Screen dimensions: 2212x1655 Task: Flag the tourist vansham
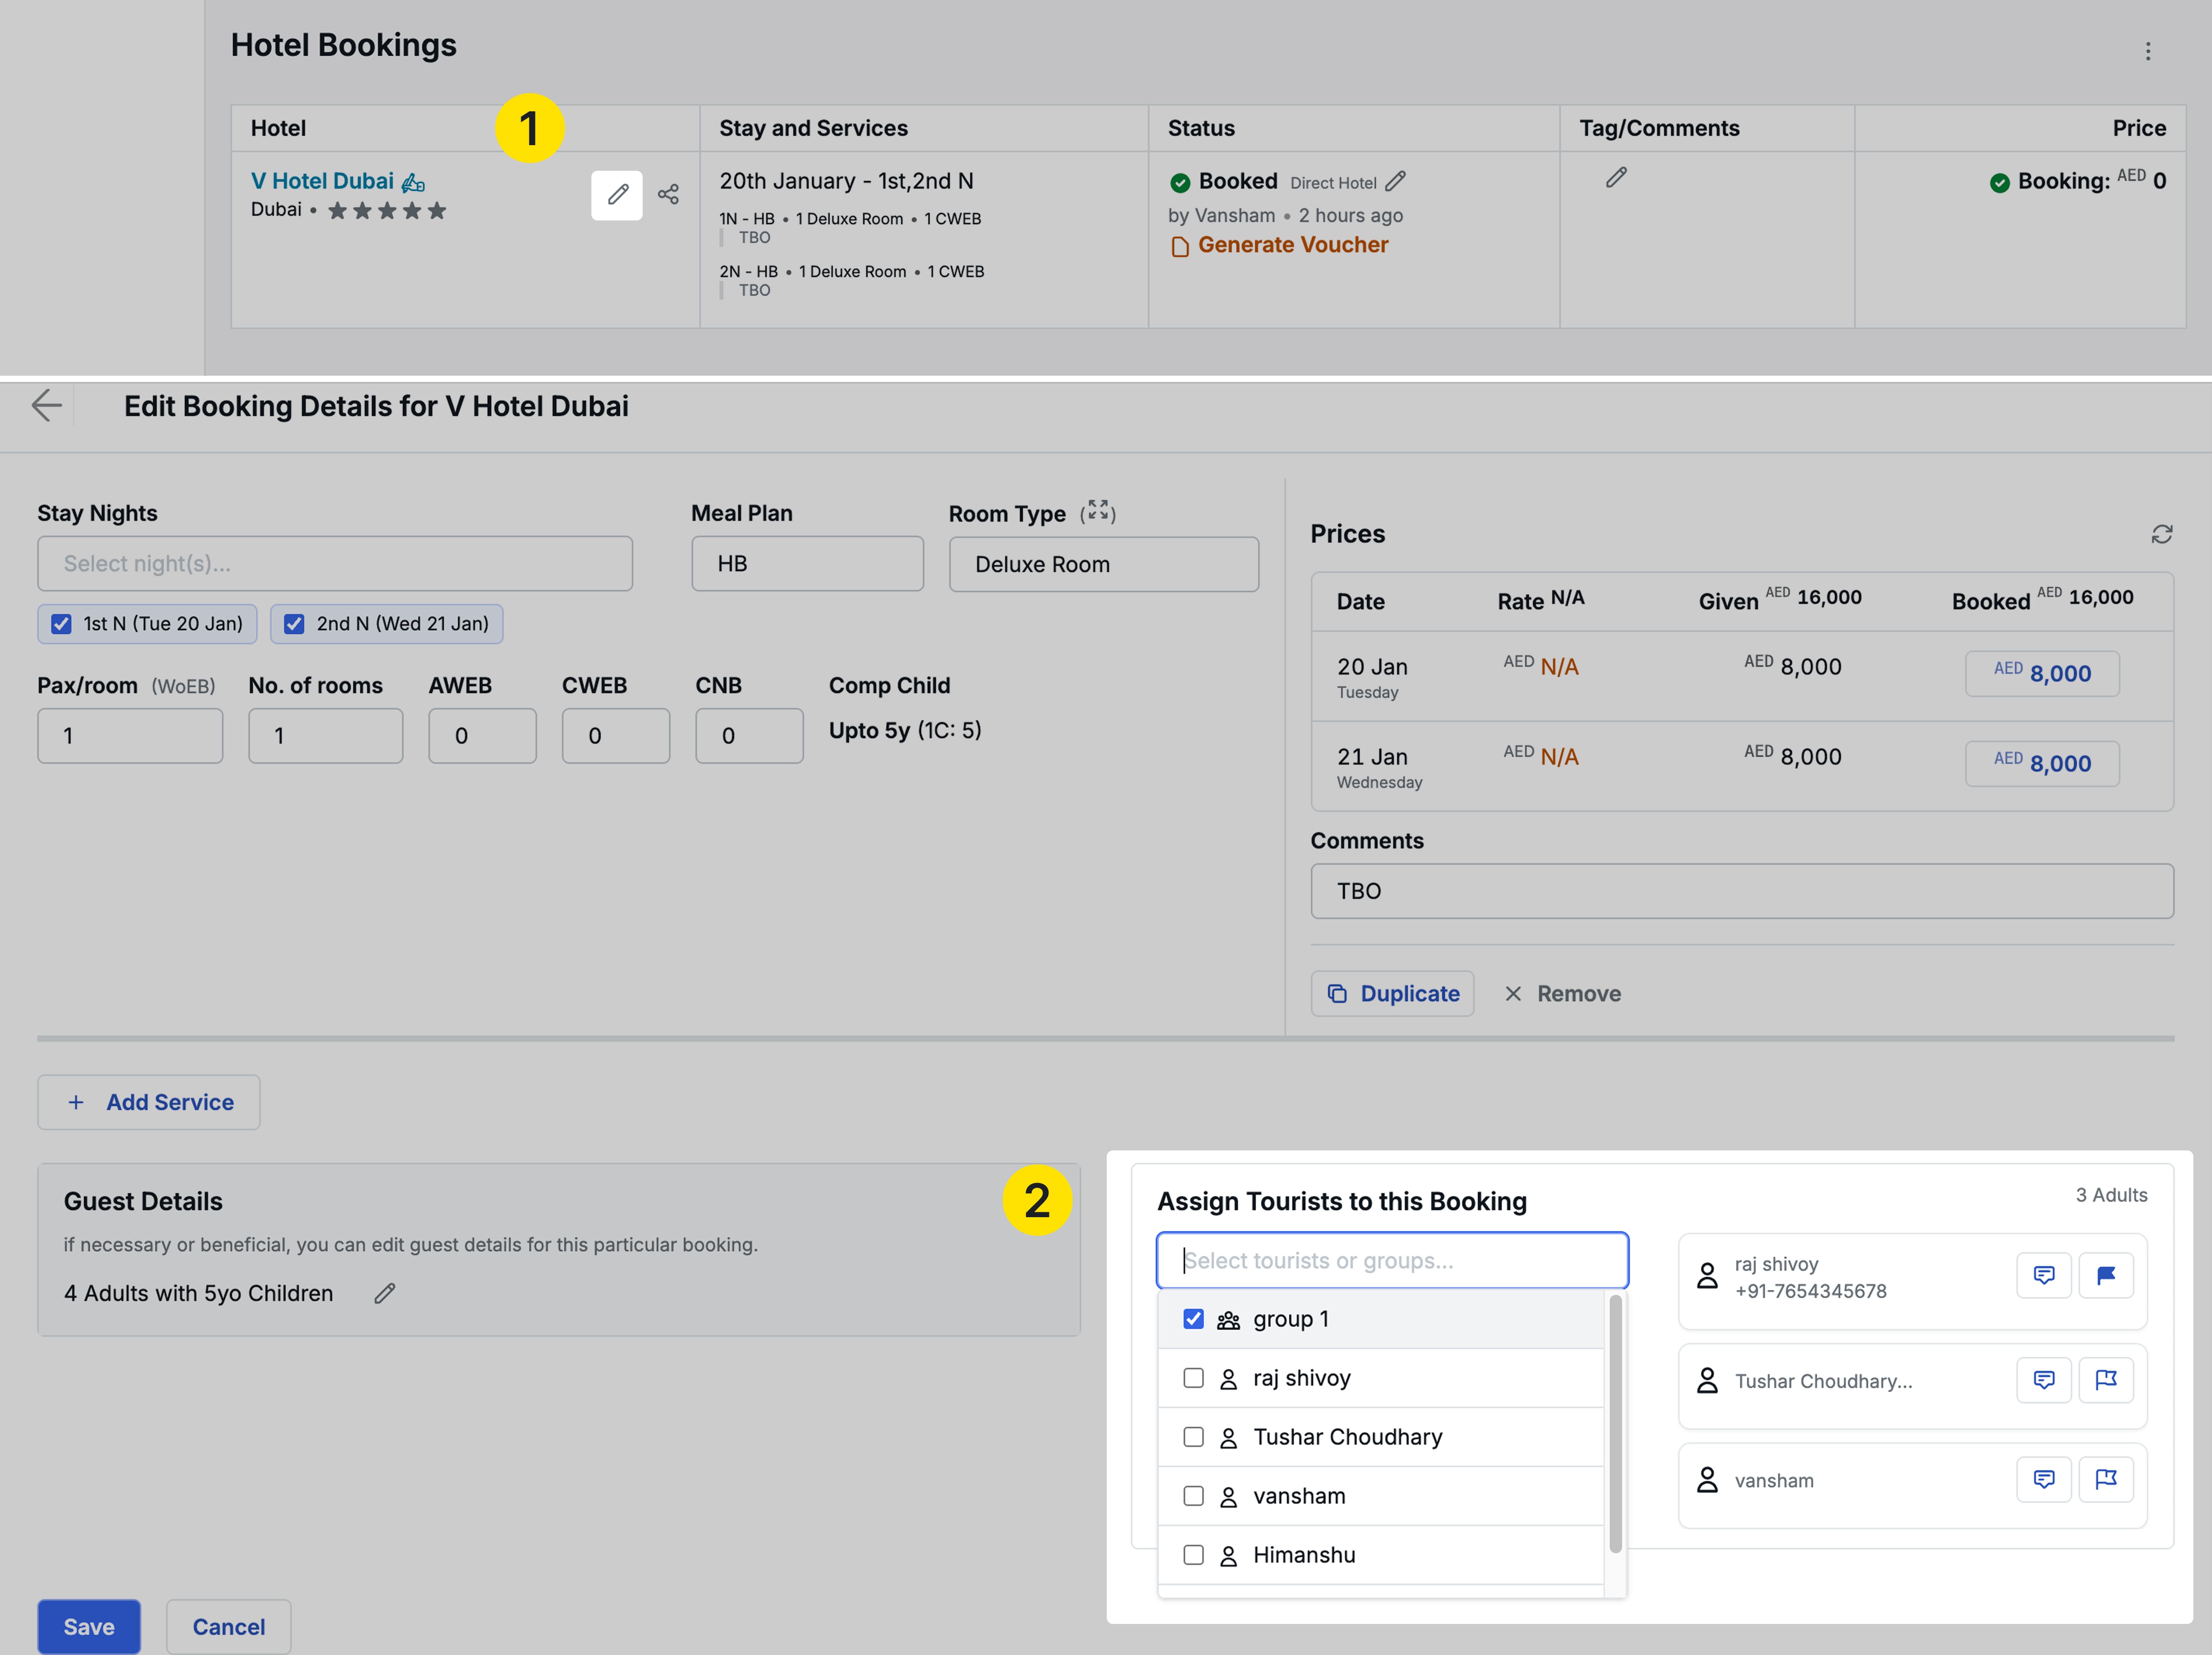pyautogui.click(x=2107, y=1479)
